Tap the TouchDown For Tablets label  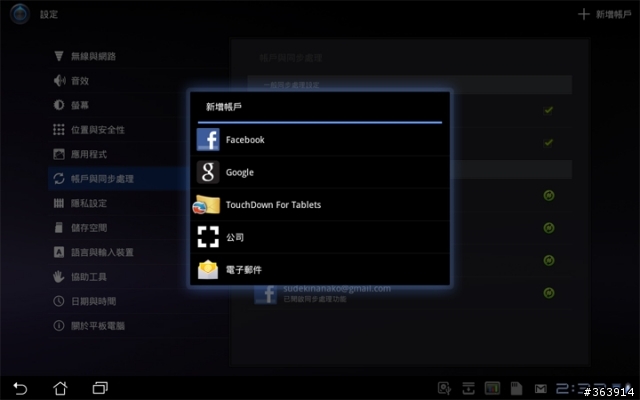(273, 205)
